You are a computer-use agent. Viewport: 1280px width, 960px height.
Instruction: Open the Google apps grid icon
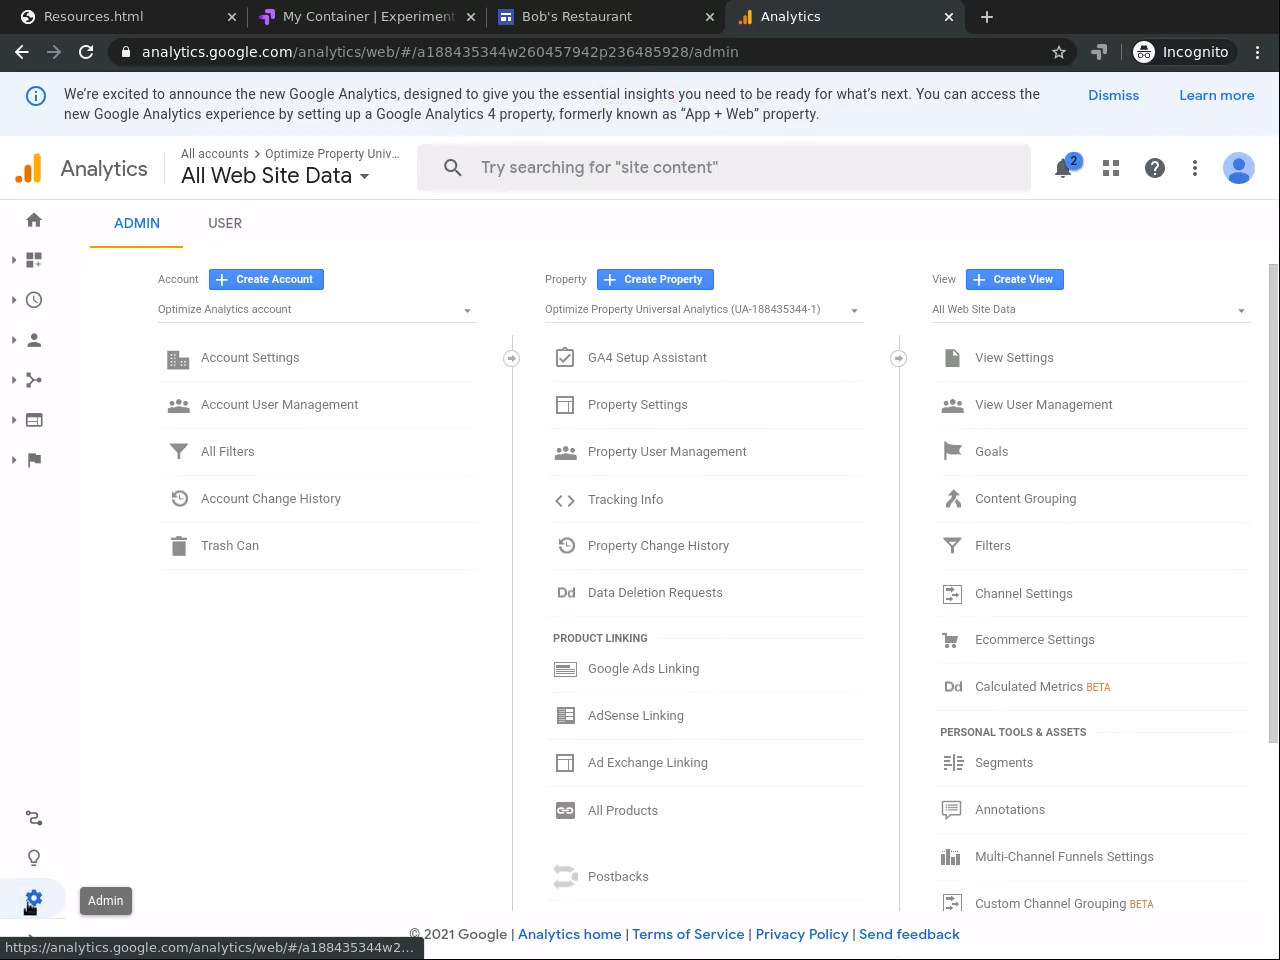point(1110,168)
